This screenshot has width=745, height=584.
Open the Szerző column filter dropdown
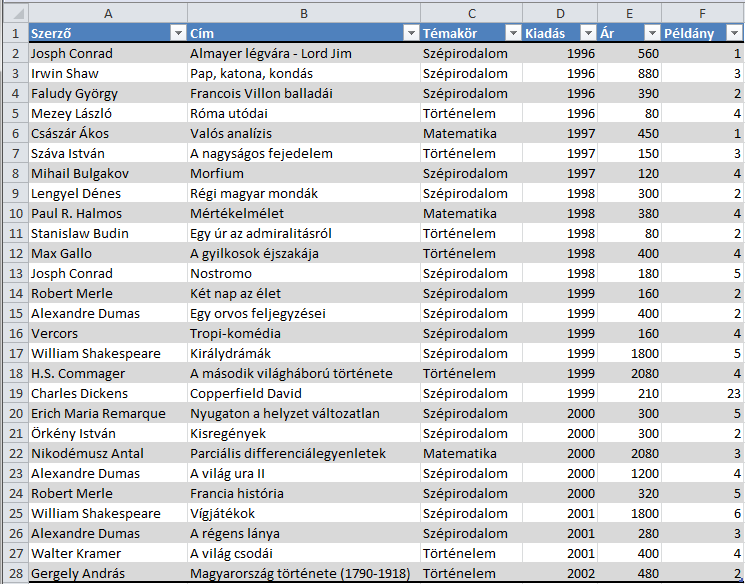tap(179, 33)
